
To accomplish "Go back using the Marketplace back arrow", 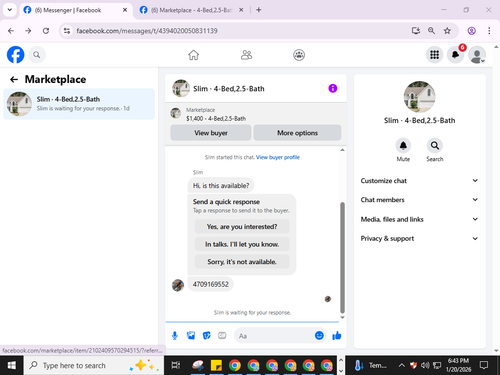I will (x=14, y=79).
